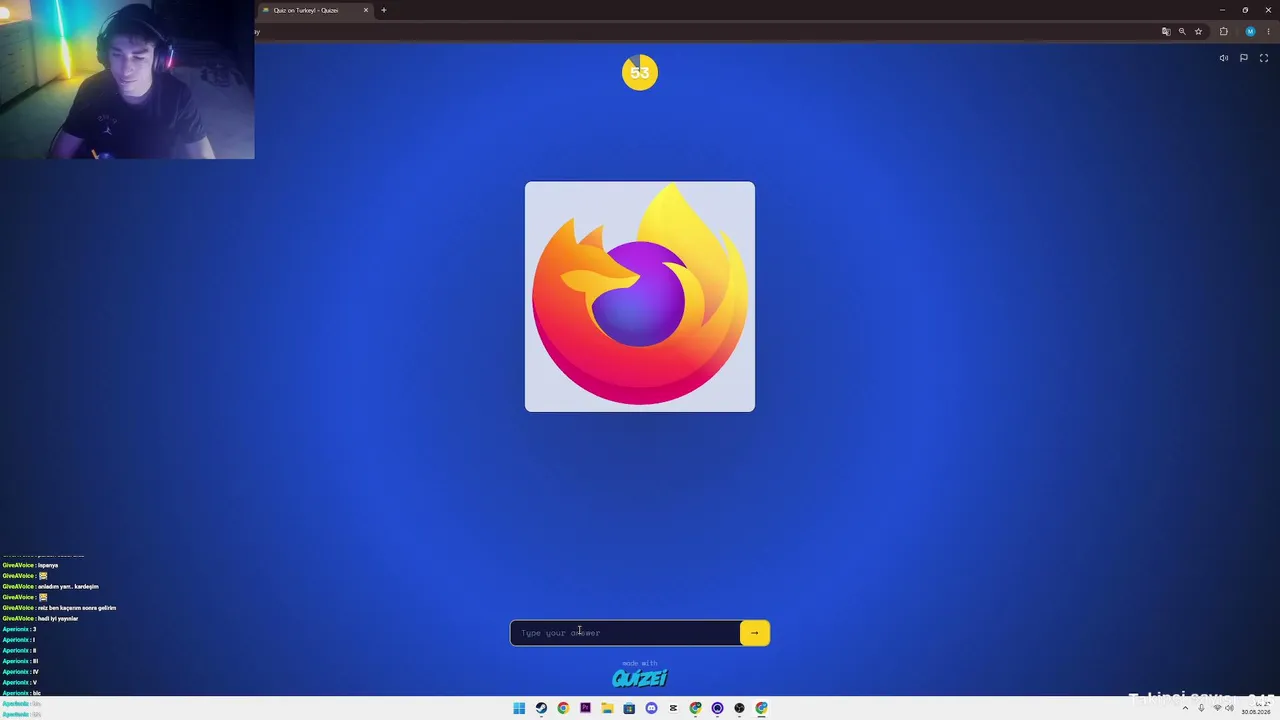Click the microphone icon in system tray
Viewport: 1280px width, 720px height.
1201,708
